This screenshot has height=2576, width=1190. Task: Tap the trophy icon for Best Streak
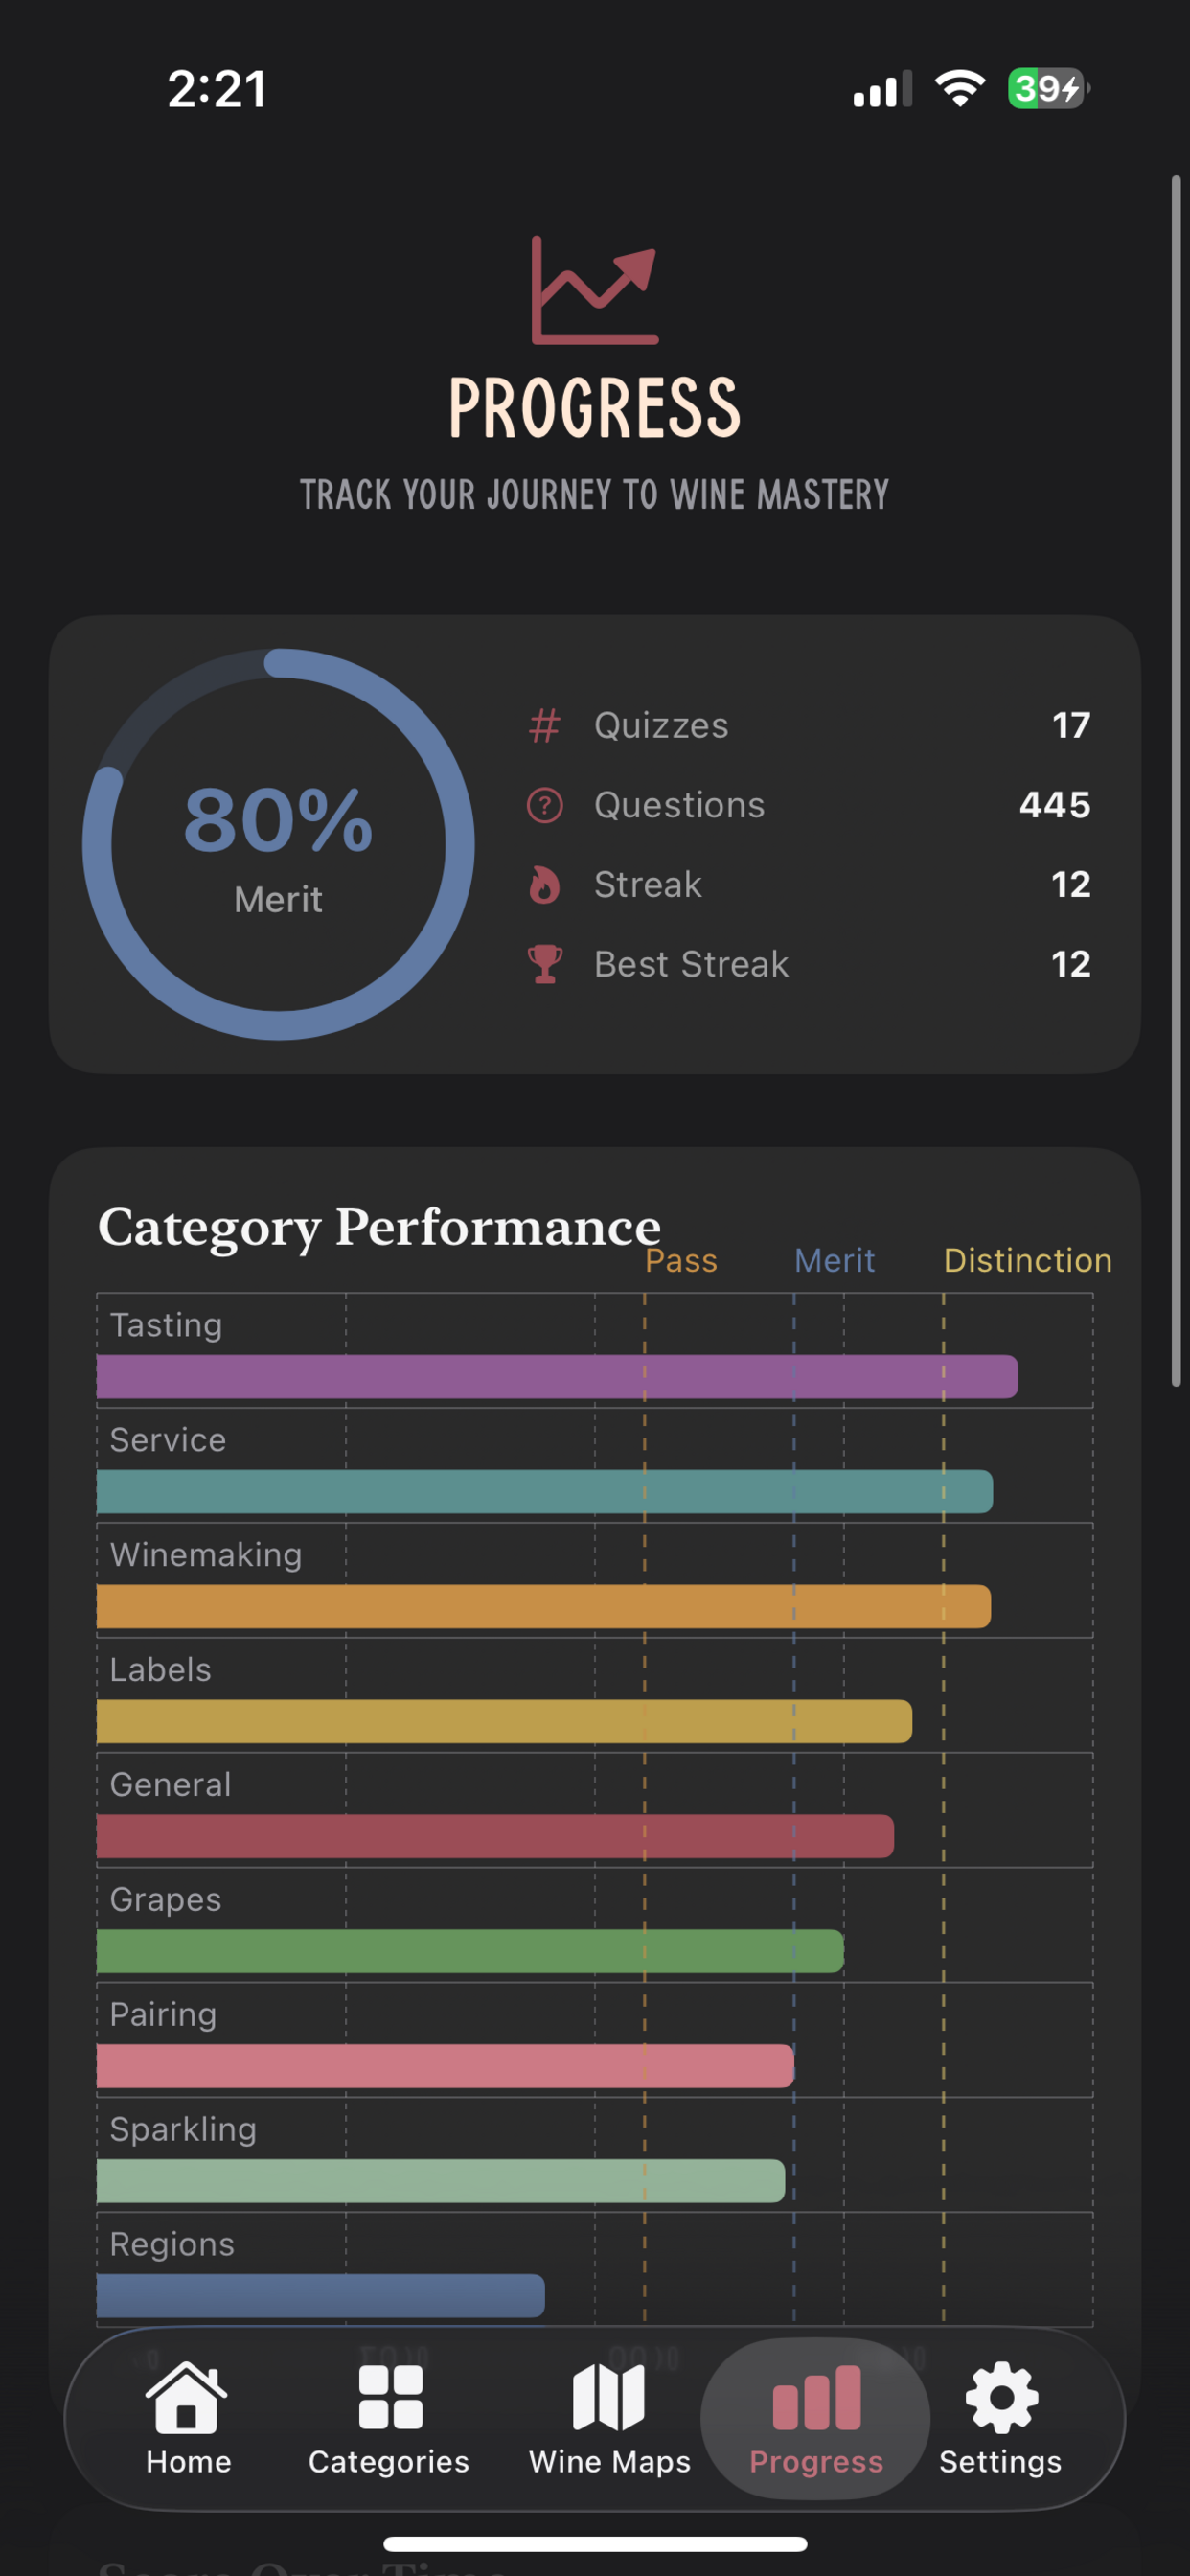point(543,963)
